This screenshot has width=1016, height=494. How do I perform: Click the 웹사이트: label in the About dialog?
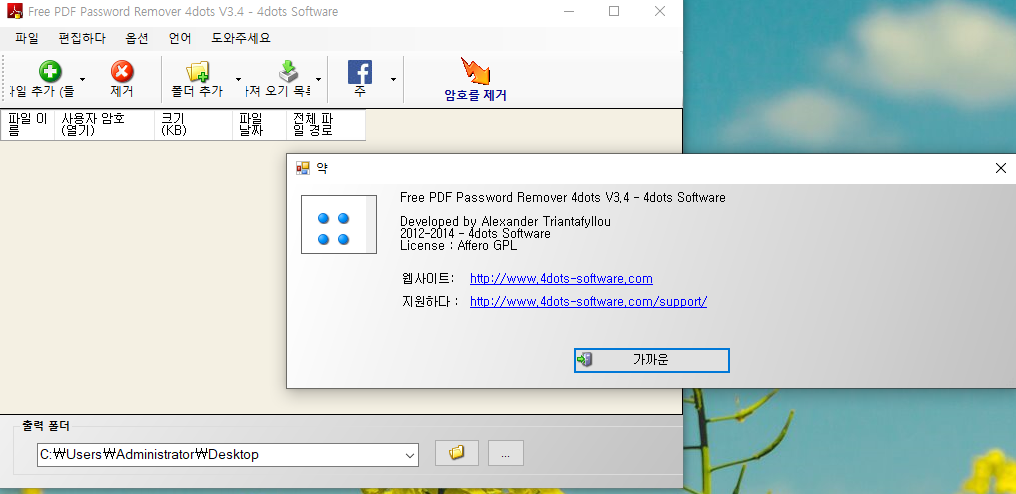point(429,279)
